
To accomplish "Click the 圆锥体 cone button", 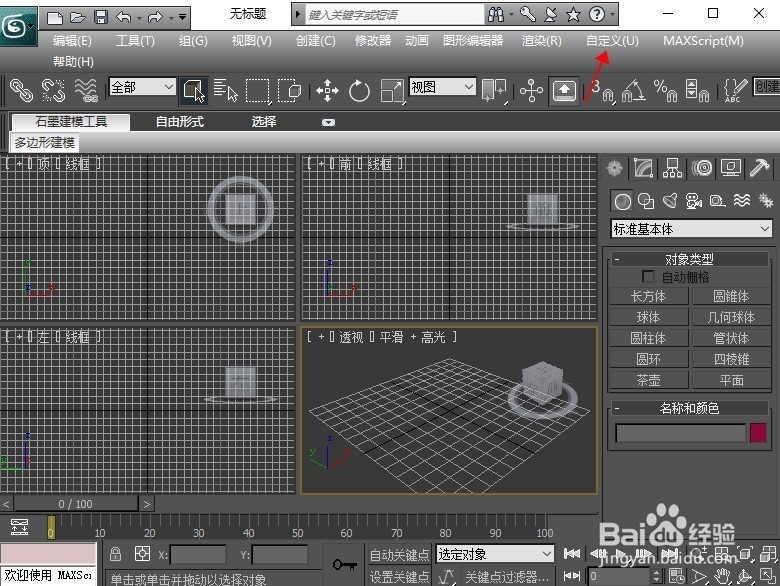I will point(731,296).
